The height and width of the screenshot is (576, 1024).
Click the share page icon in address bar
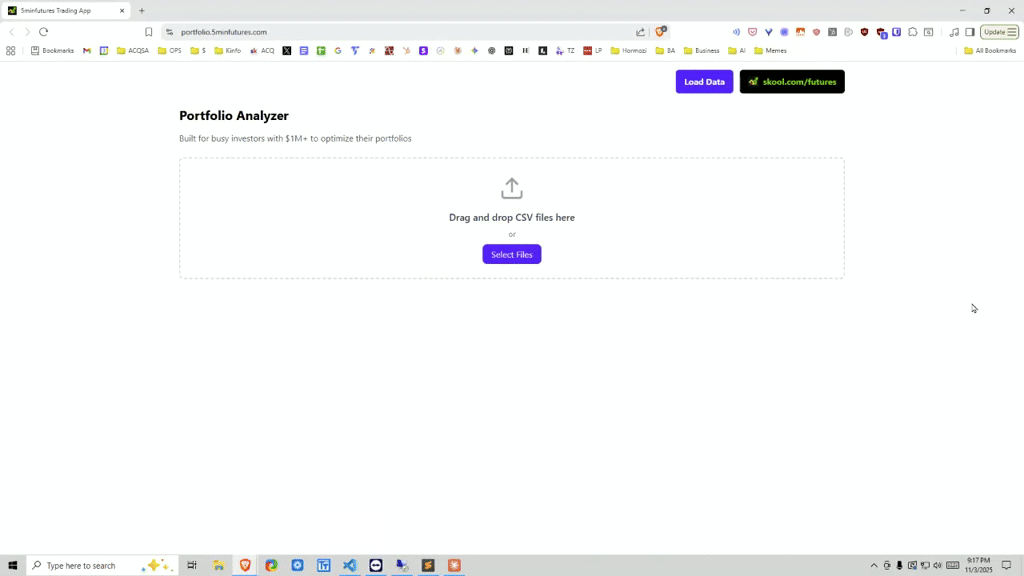640,31
